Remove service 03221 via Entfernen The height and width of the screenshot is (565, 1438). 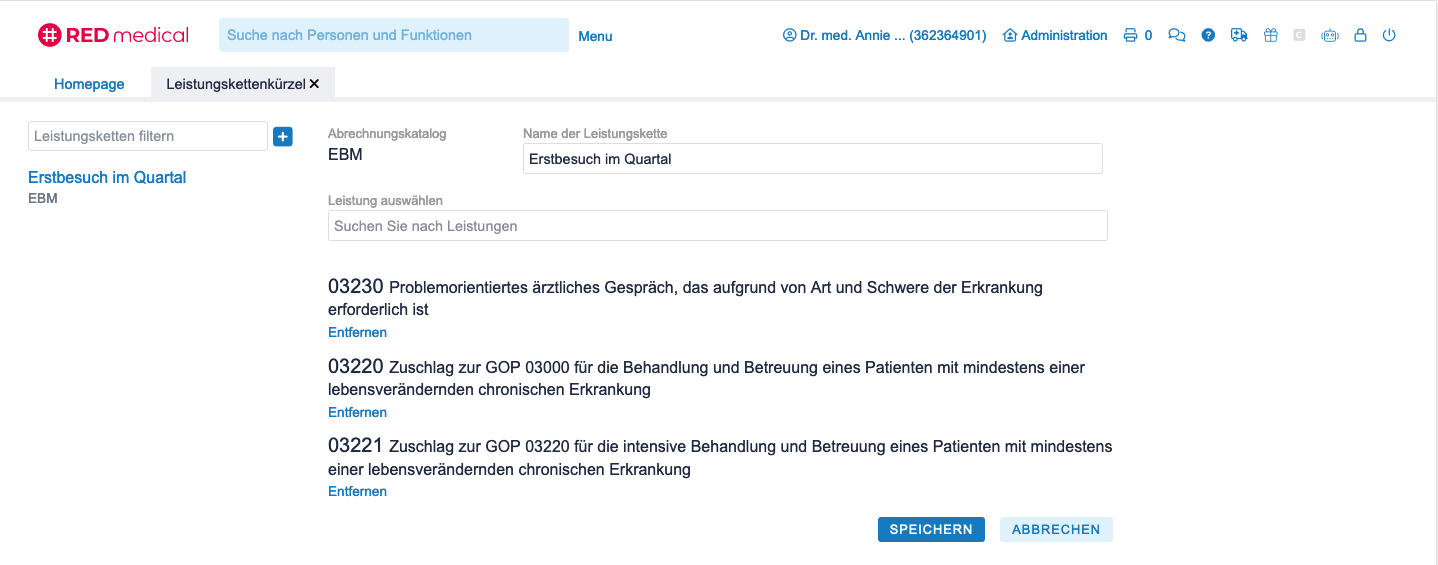(x=357, y=491)
